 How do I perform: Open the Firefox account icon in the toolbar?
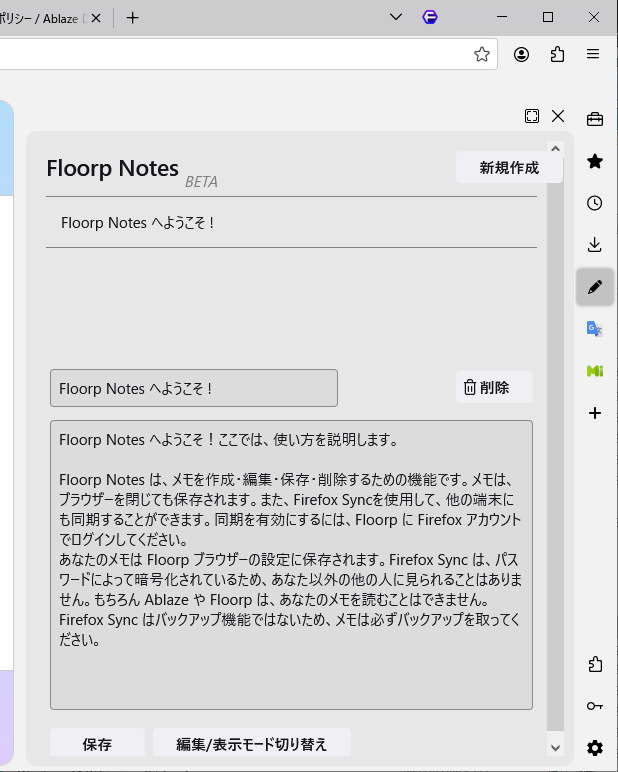tap(521, 54)
